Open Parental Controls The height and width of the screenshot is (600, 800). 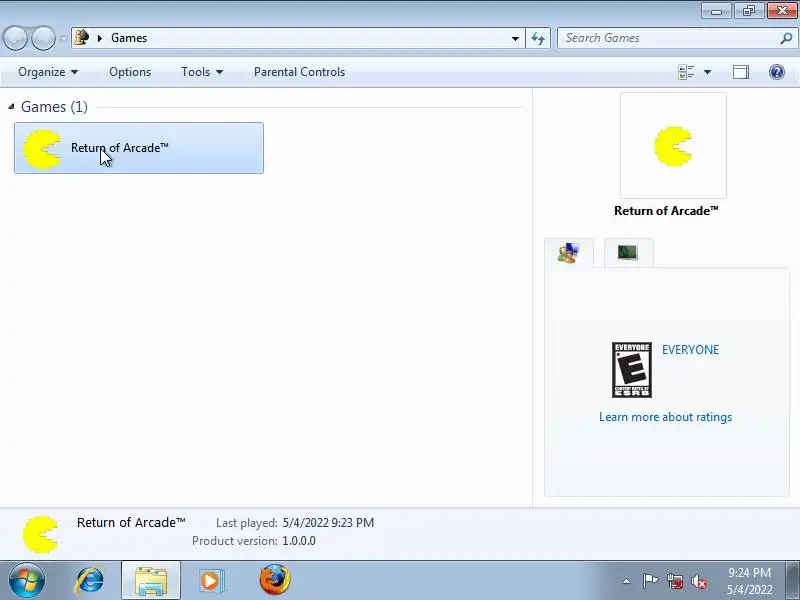299,72
